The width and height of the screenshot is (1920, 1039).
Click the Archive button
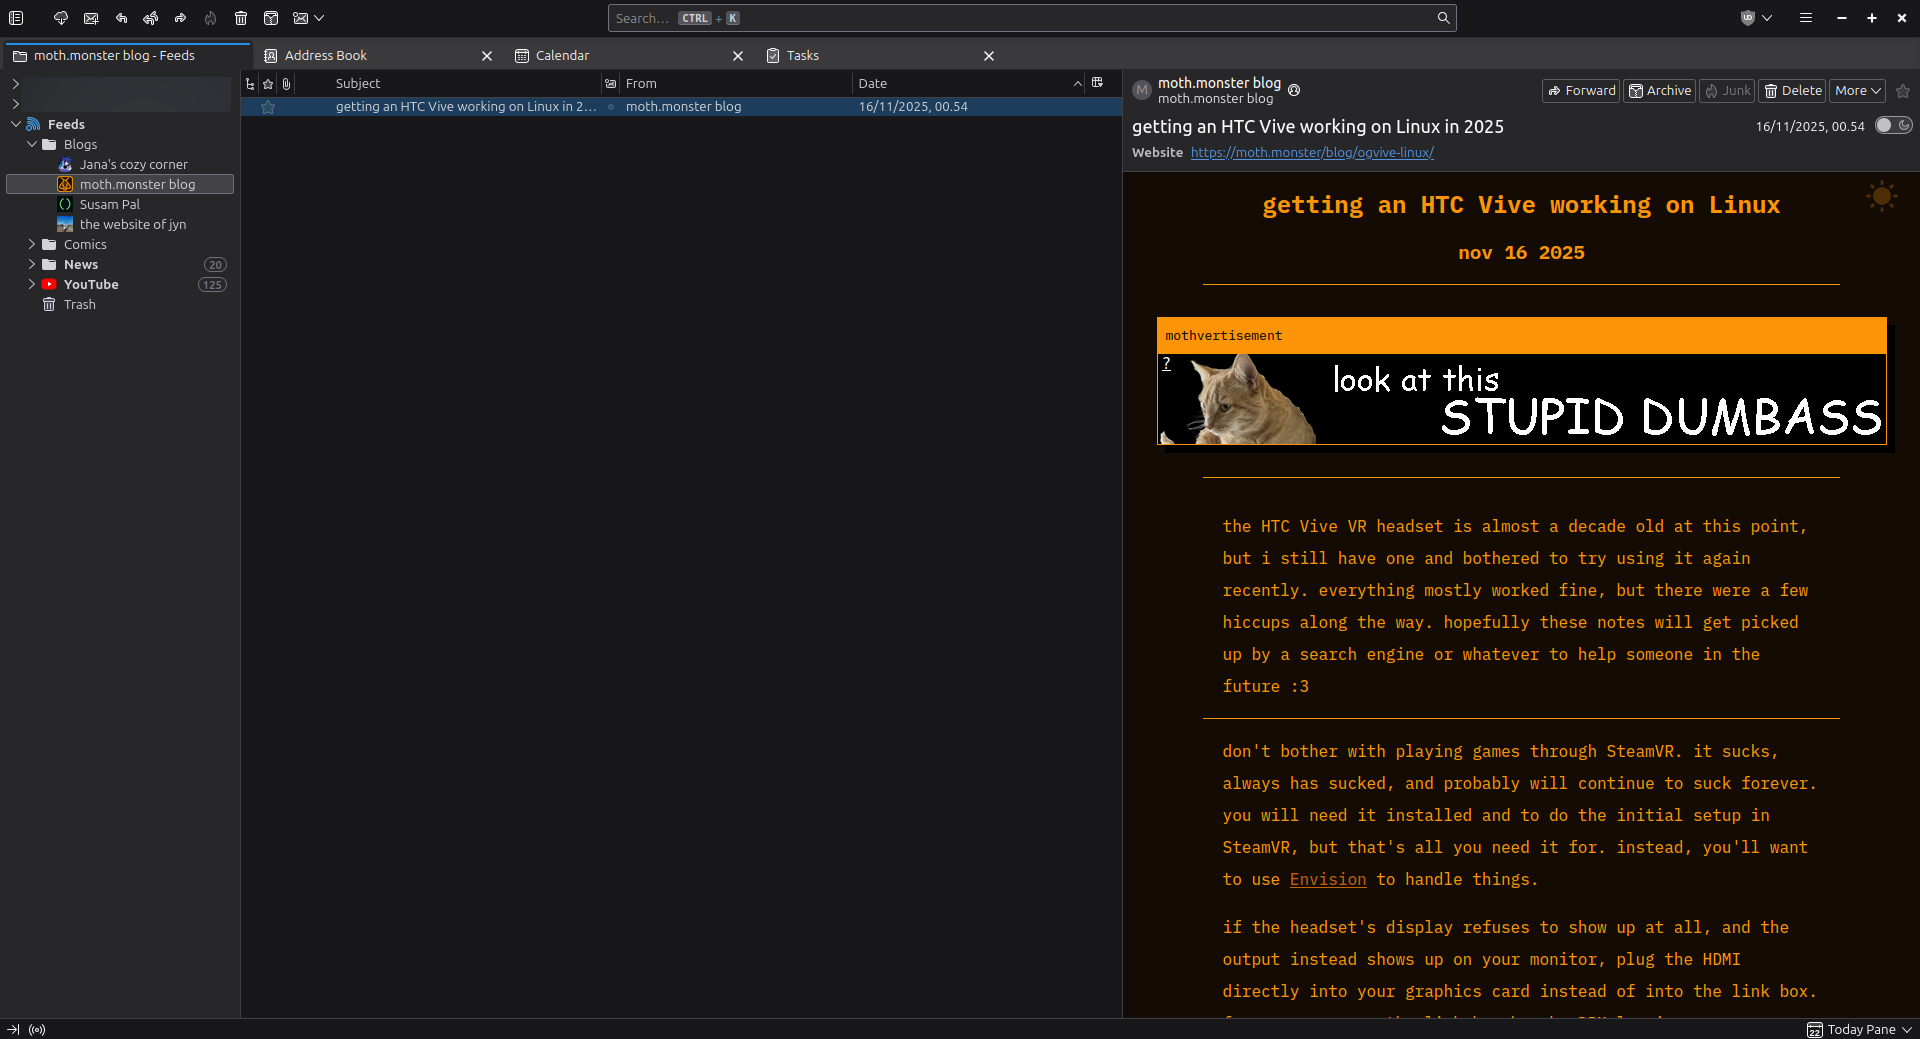coord(1659,91)
